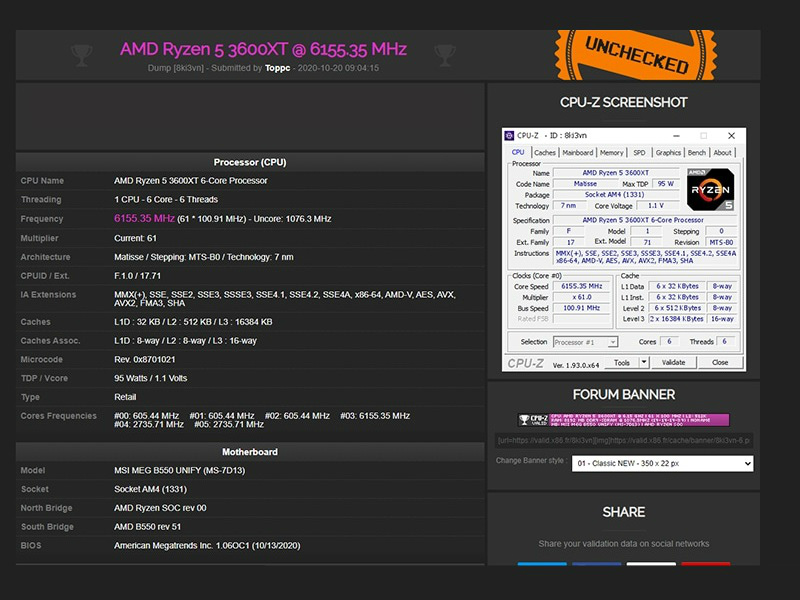Open the Change Banner style dropdown
The height and width of the screenshot is (600, 800).
tap(662, 463)
